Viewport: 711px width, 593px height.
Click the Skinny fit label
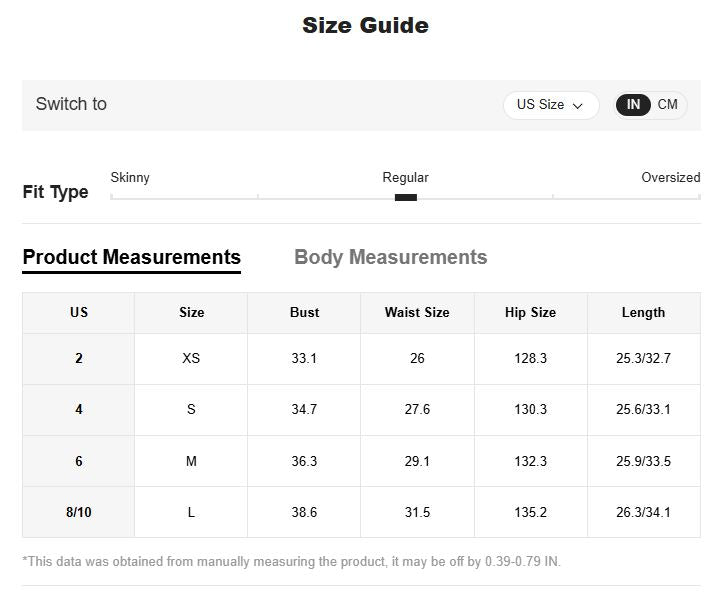(x=130, y=178)
